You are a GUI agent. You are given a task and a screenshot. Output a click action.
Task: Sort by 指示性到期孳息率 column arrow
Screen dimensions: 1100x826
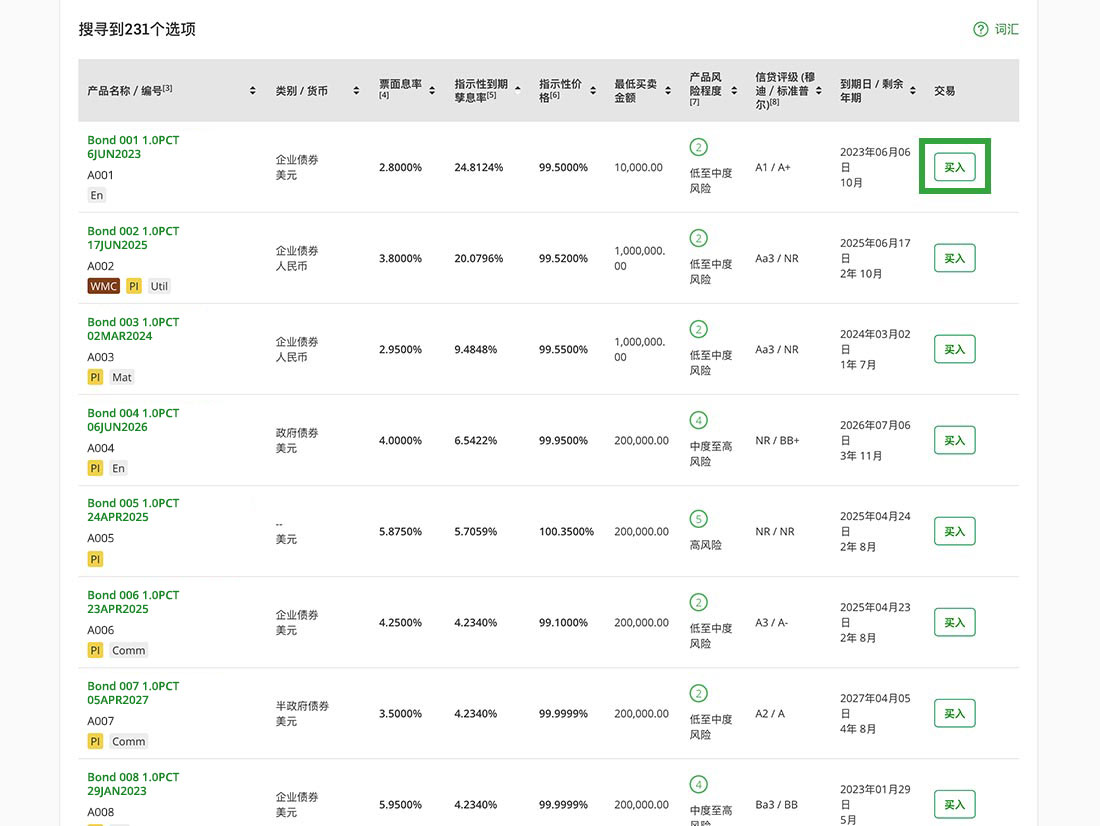518,89
